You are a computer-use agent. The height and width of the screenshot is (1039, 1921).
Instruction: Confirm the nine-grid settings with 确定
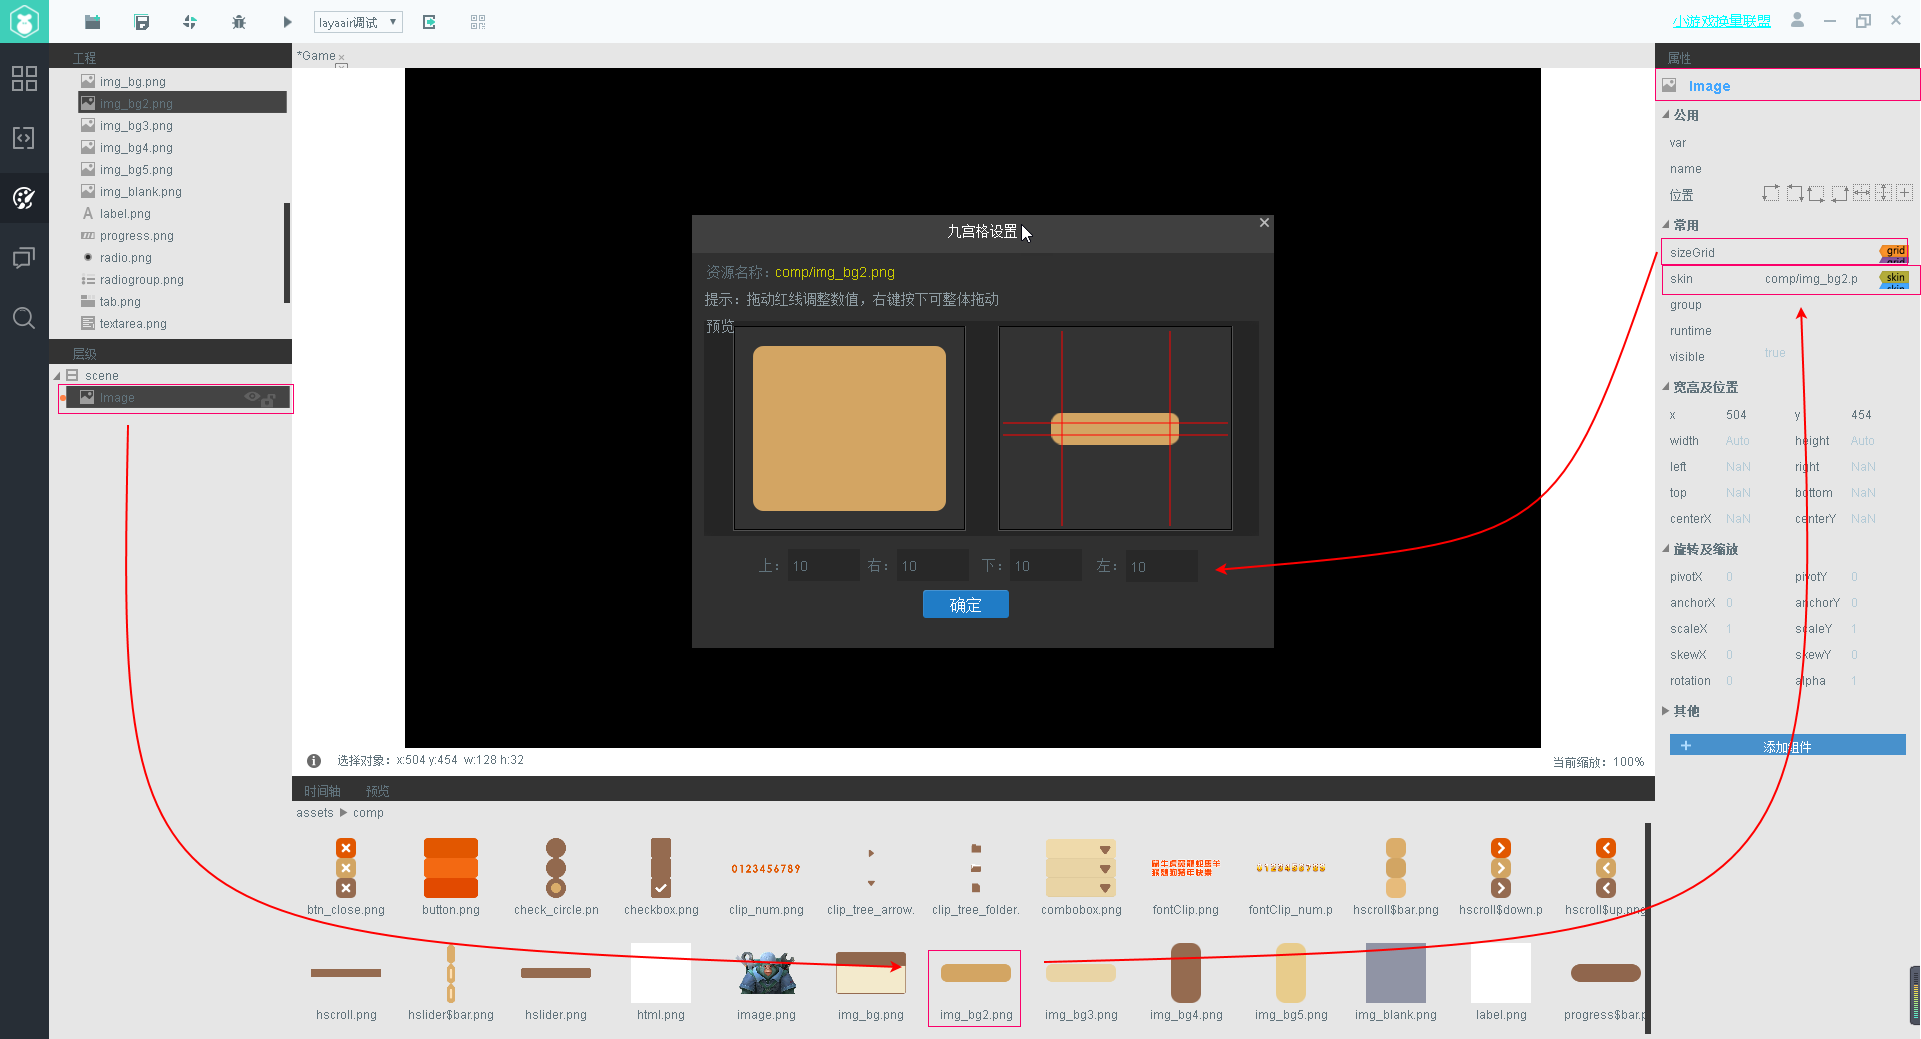click(965, 605)
